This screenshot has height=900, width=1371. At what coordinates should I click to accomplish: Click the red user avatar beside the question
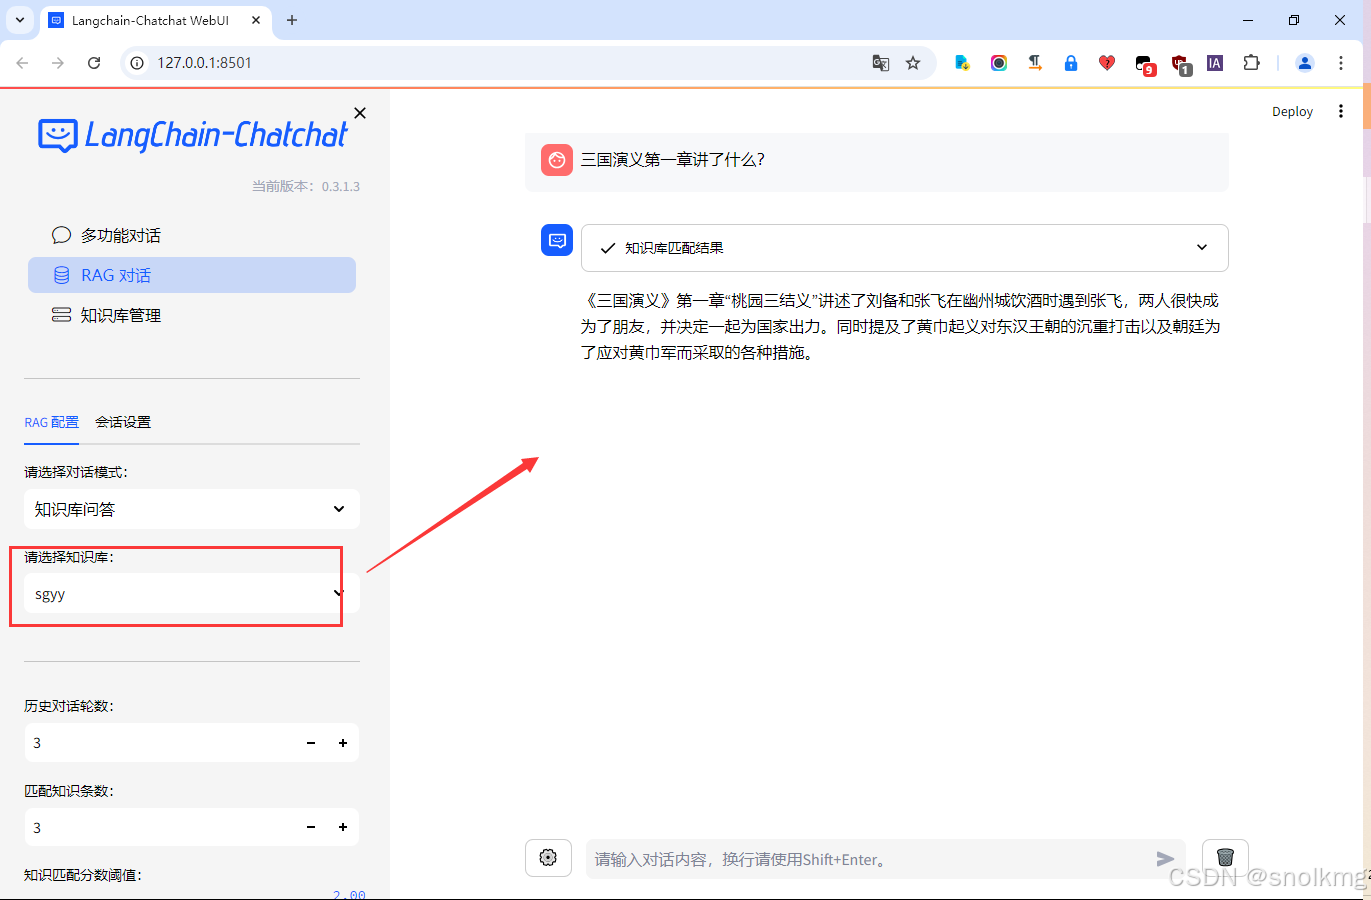pyautogui.click(x=556, y=158)
